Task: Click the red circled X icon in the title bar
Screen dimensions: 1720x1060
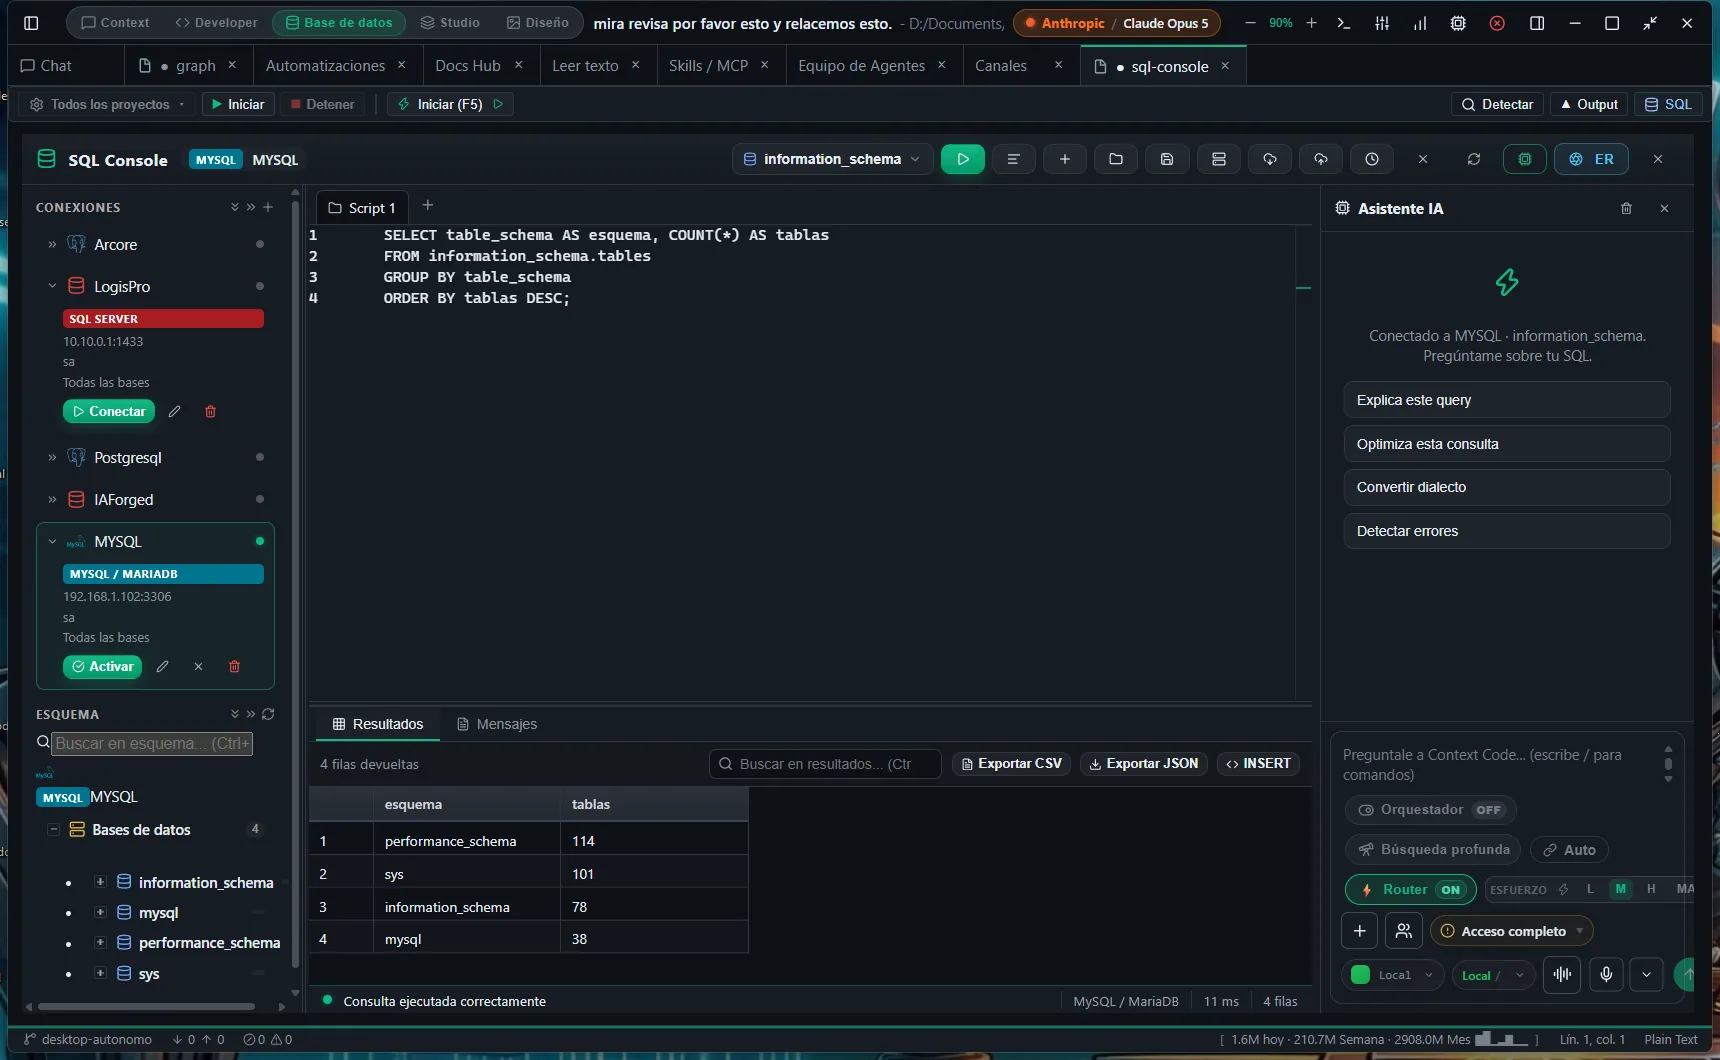Action: tap(1497, 23)
